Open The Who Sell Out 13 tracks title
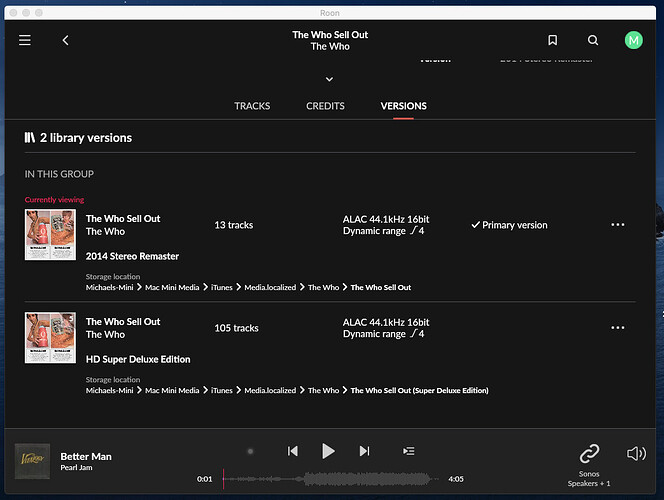664x500 pixels. 123,218
